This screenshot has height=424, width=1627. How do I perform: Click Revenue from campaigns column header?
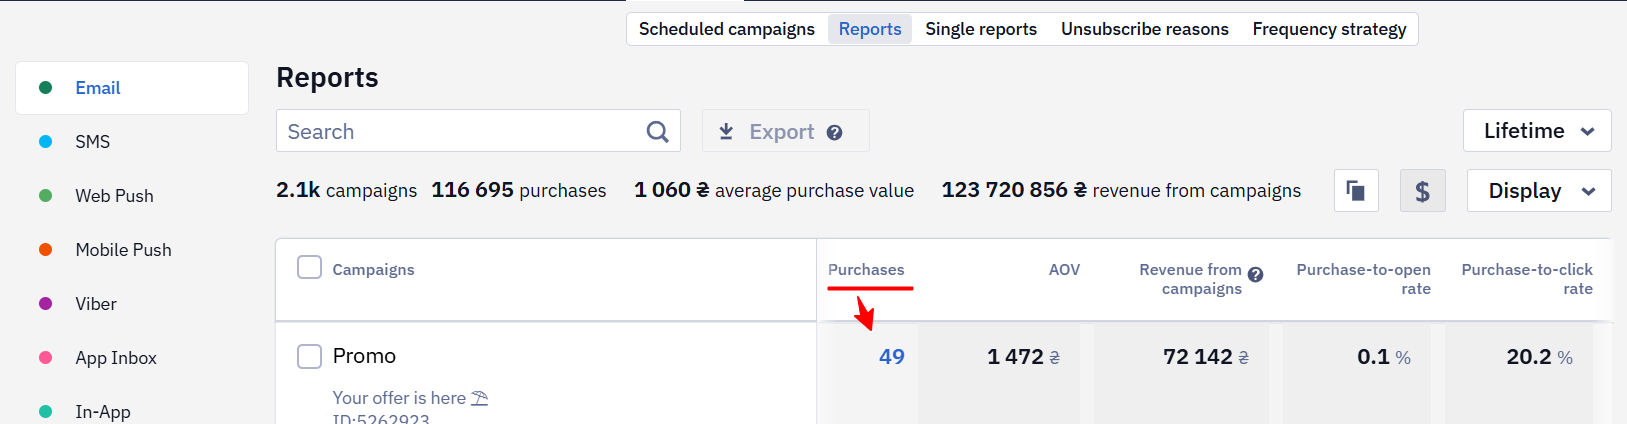coord(1190,279)
